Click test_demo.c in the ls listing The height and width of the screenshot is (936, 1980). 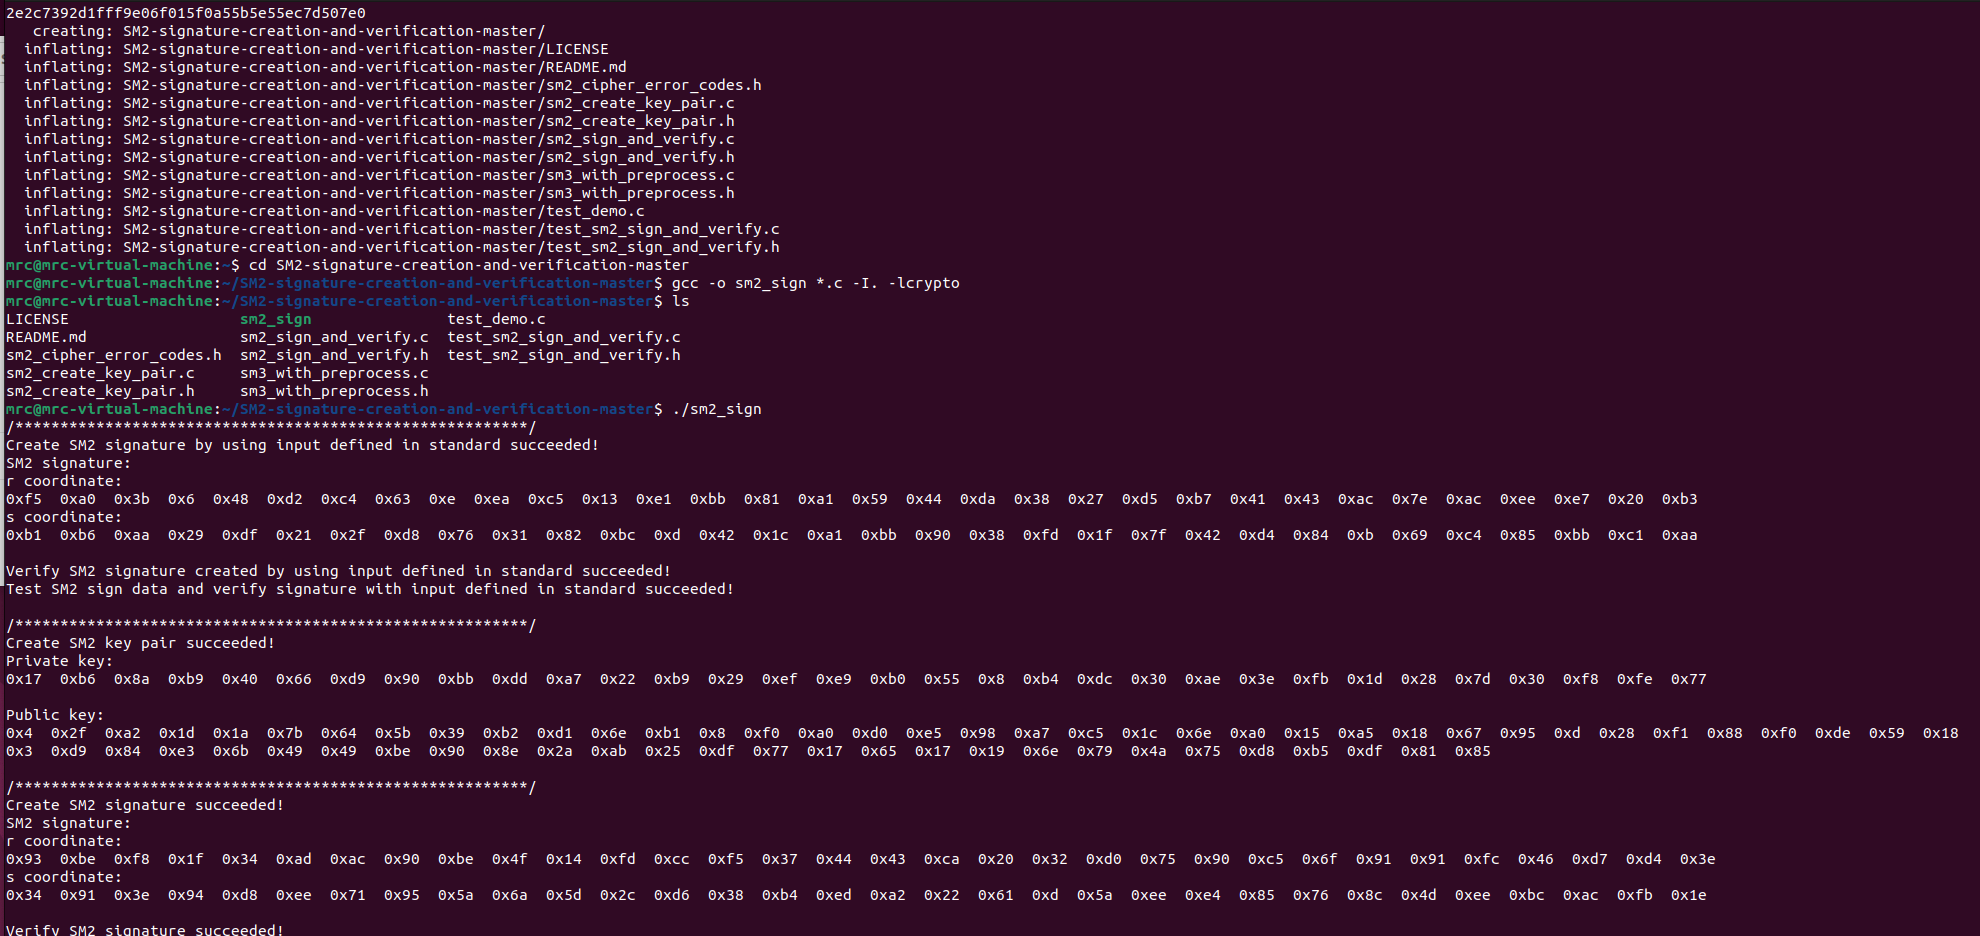(496, 319)
